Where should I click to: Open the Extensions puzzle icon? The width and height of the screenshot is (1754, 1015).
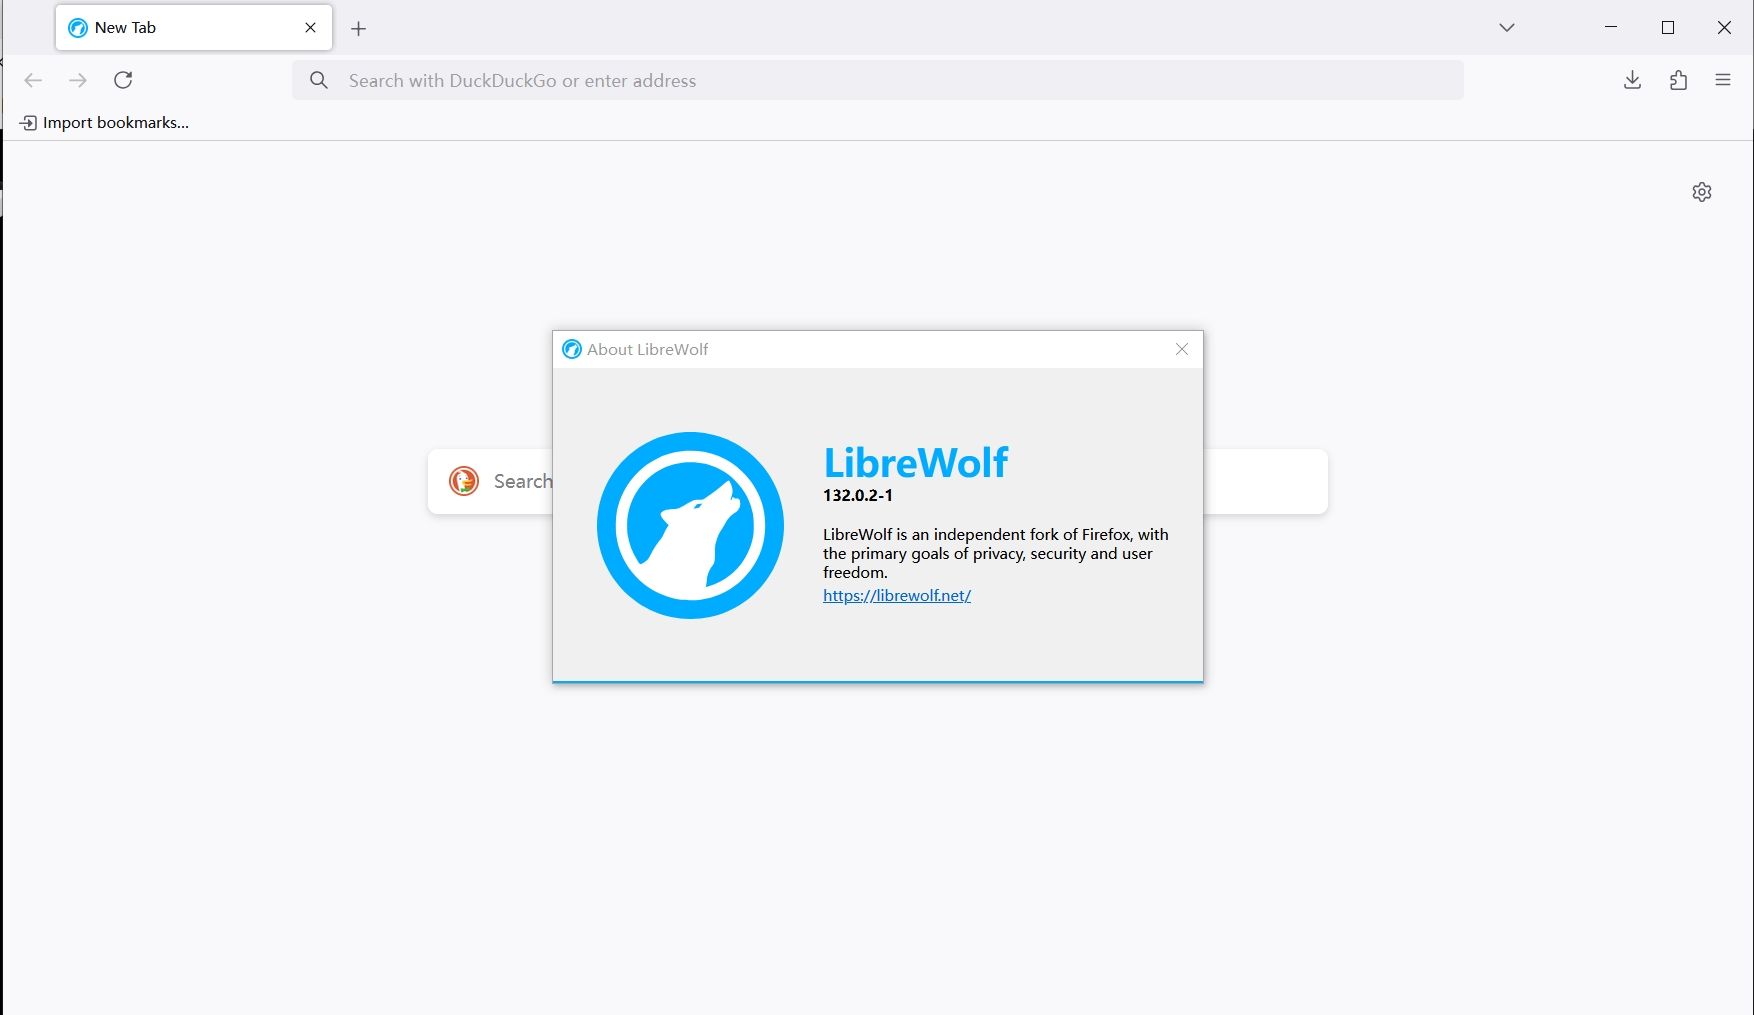point(1678,80)
